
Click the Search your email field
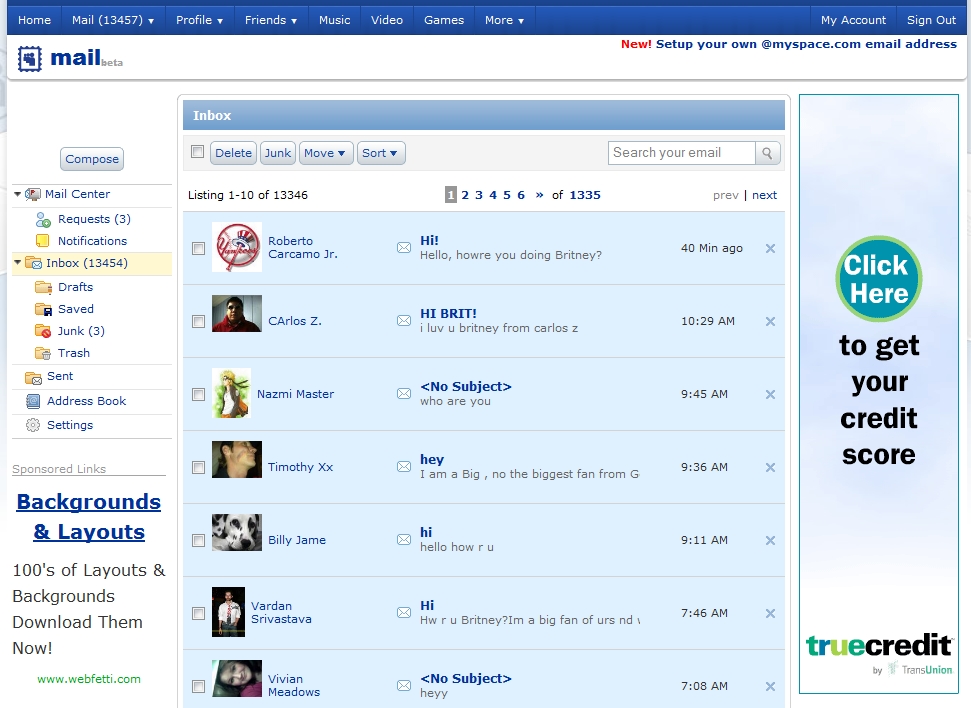(x=682, y=153)
